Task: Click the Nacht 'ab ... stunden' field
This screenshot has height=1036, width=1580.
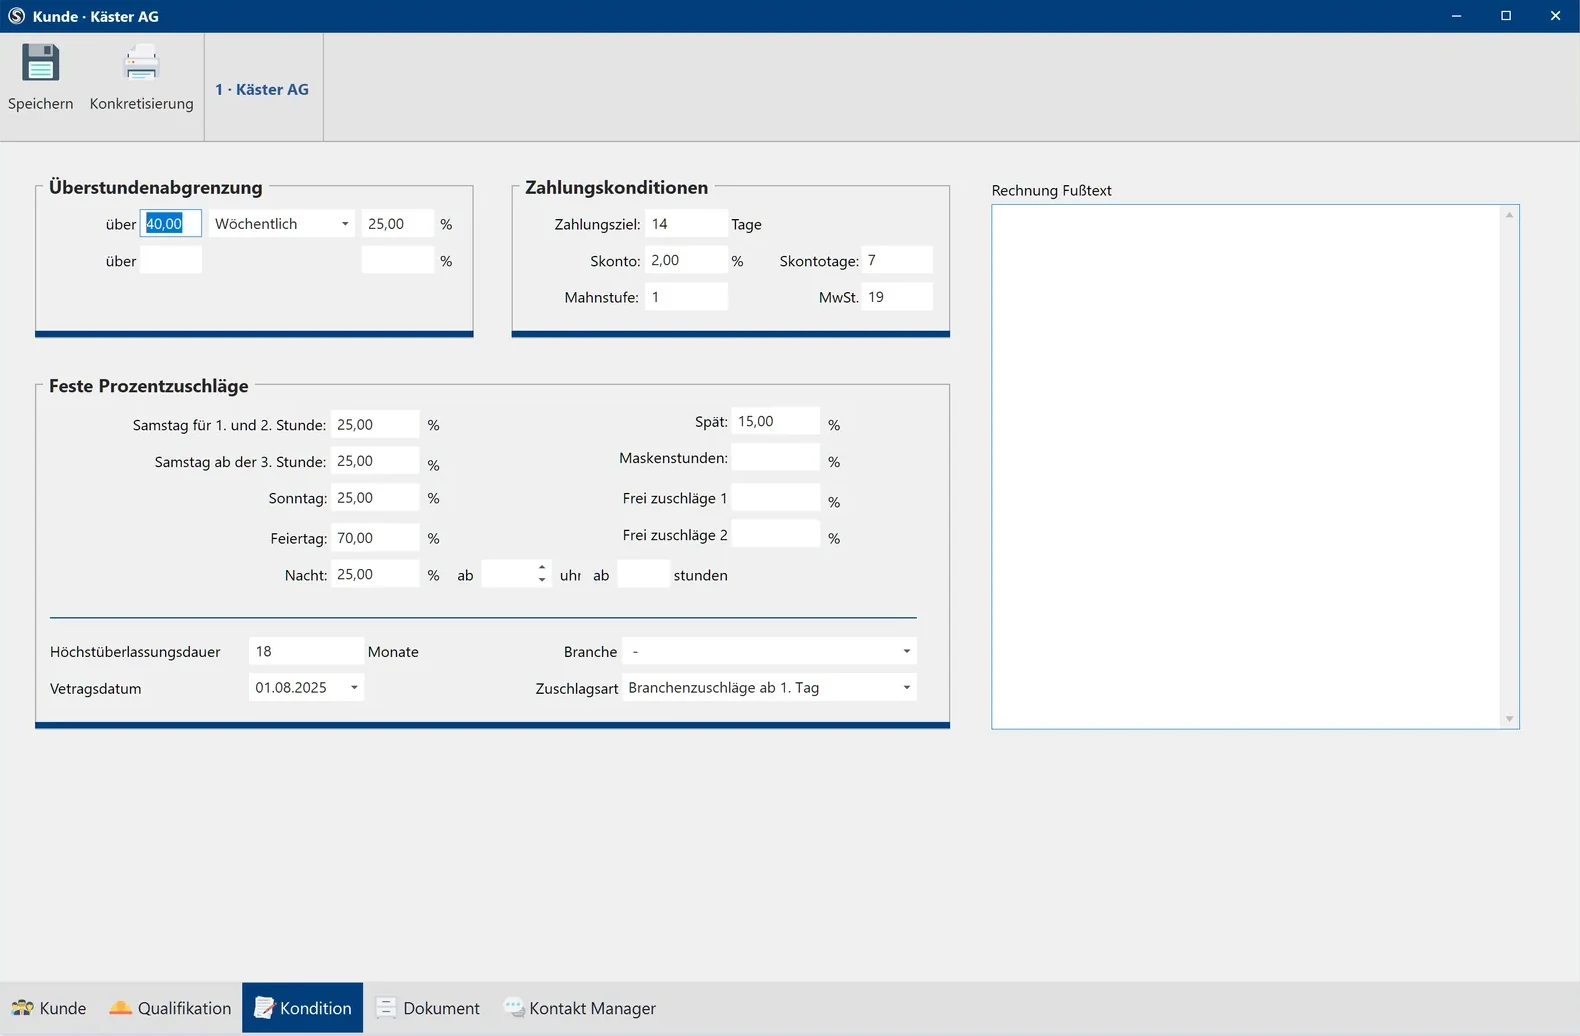Action: 643,574
